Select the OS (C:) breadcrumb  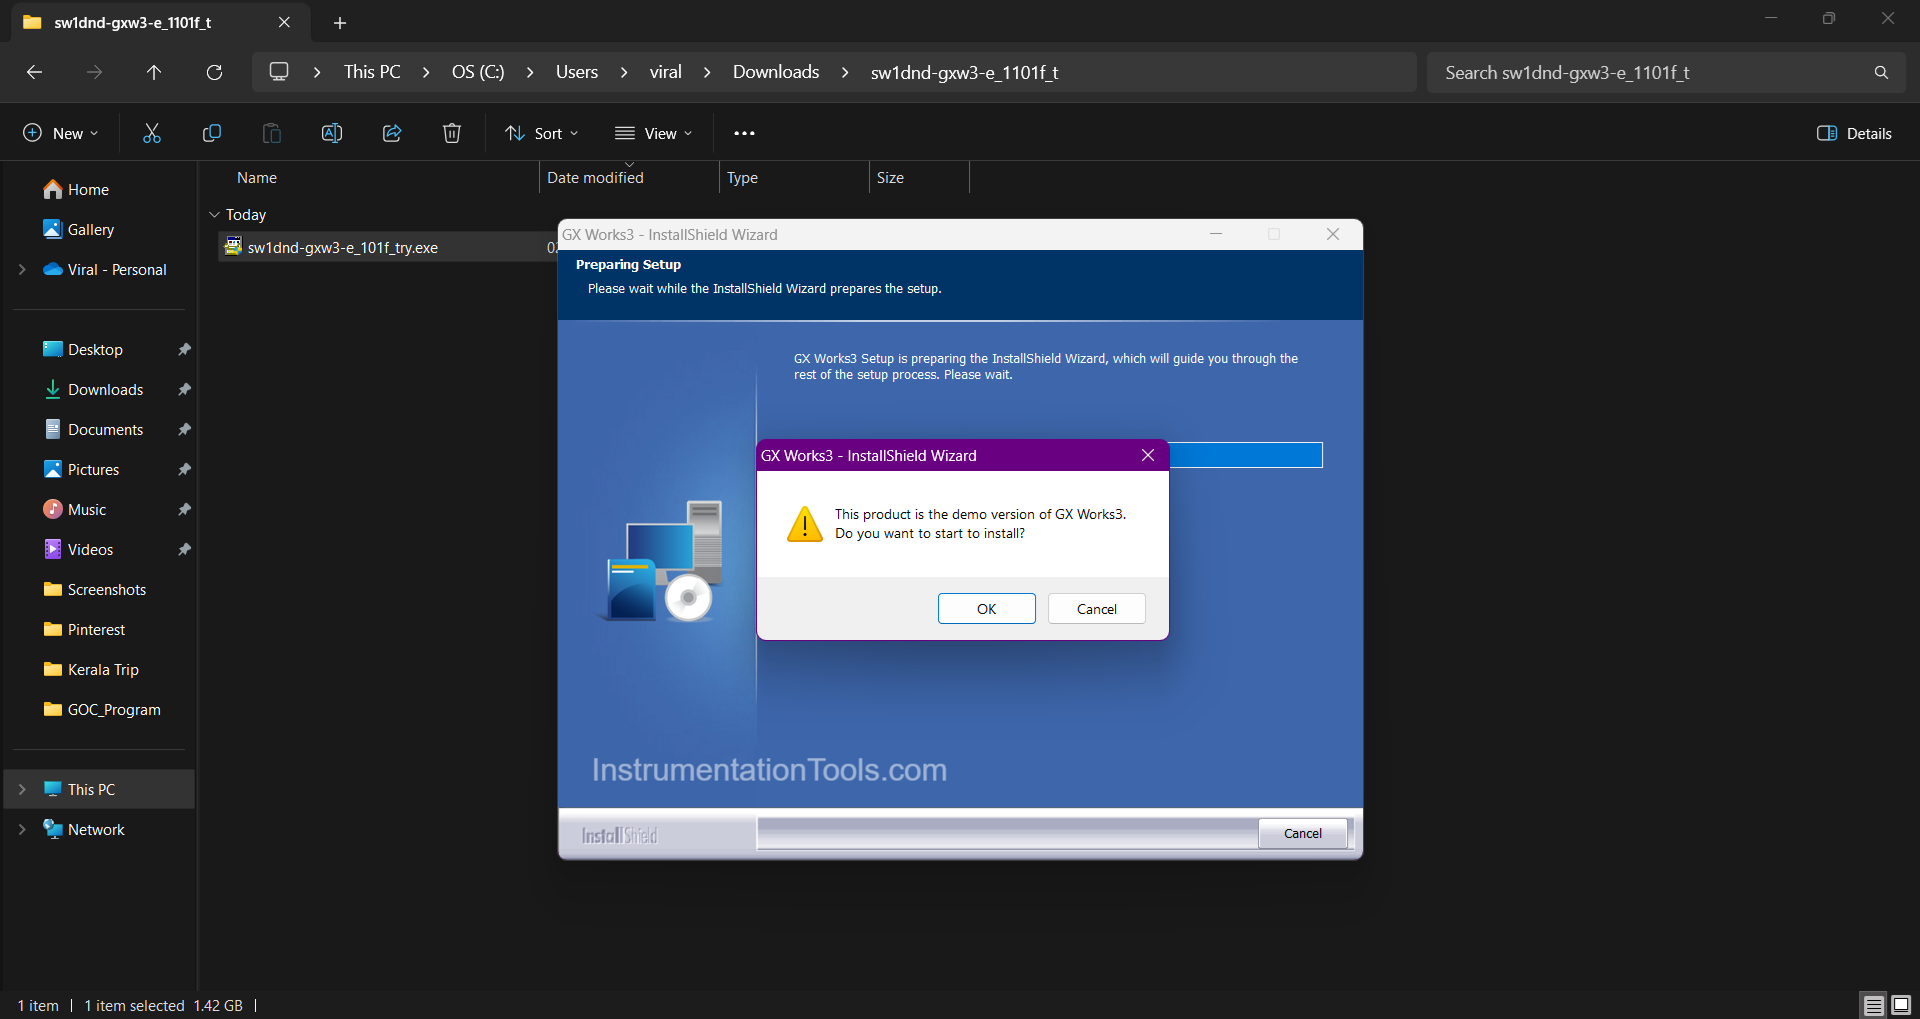pyautogui.click(x=478, y=72)
